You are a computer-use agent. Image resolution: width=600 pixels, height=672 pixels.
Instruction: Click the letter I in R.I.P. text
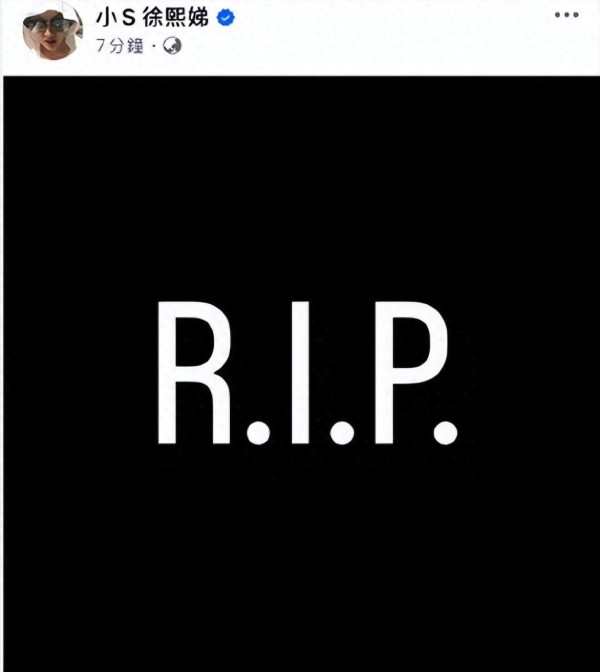pyautogui.click(x=300, y=372)
